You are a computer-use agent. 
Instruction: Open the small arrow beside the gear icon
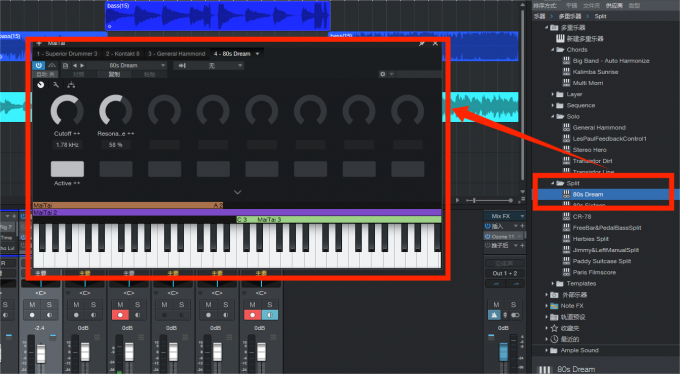point(392,74)
